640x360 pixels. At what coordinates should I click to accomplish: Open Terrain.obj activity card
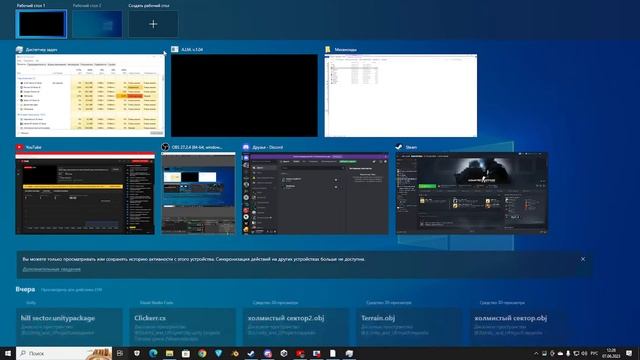click(x=409, y=327)
